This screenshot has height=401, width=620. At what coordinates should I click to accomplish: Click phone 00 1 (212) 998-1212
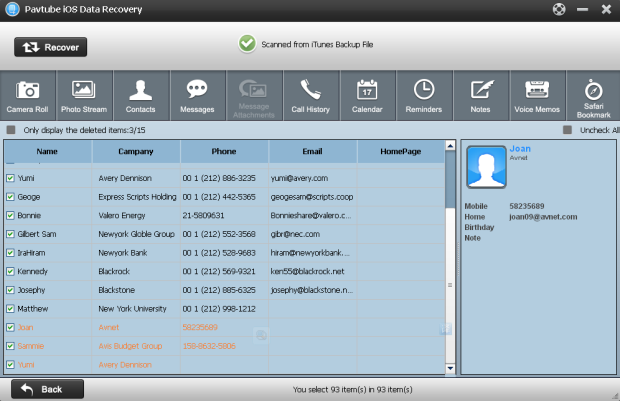[x=219, y=309]
